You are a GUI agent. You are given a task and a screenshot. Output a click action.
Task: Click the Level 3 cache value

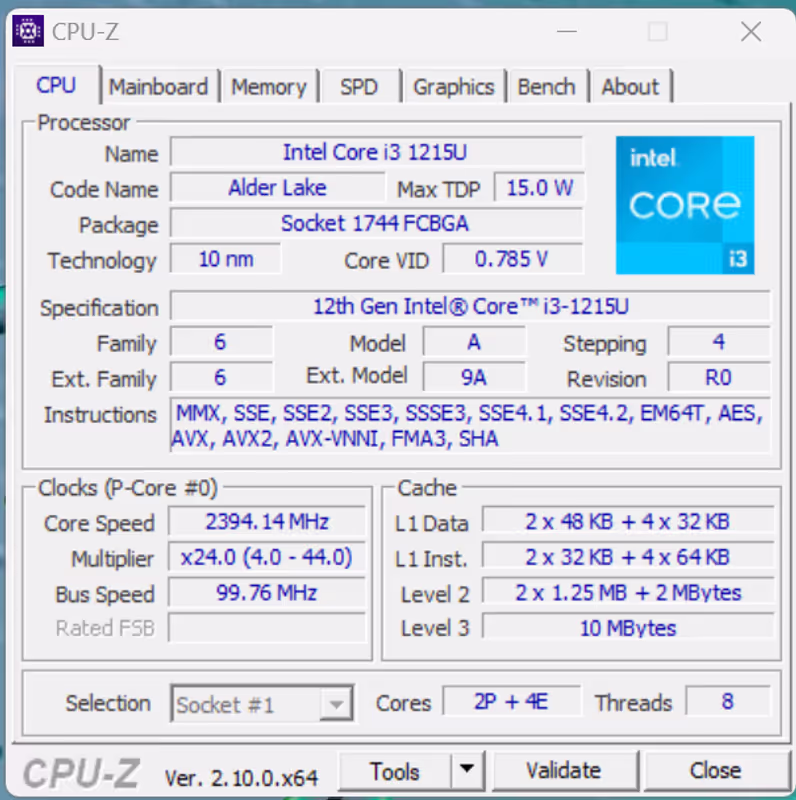coord(628,628)
